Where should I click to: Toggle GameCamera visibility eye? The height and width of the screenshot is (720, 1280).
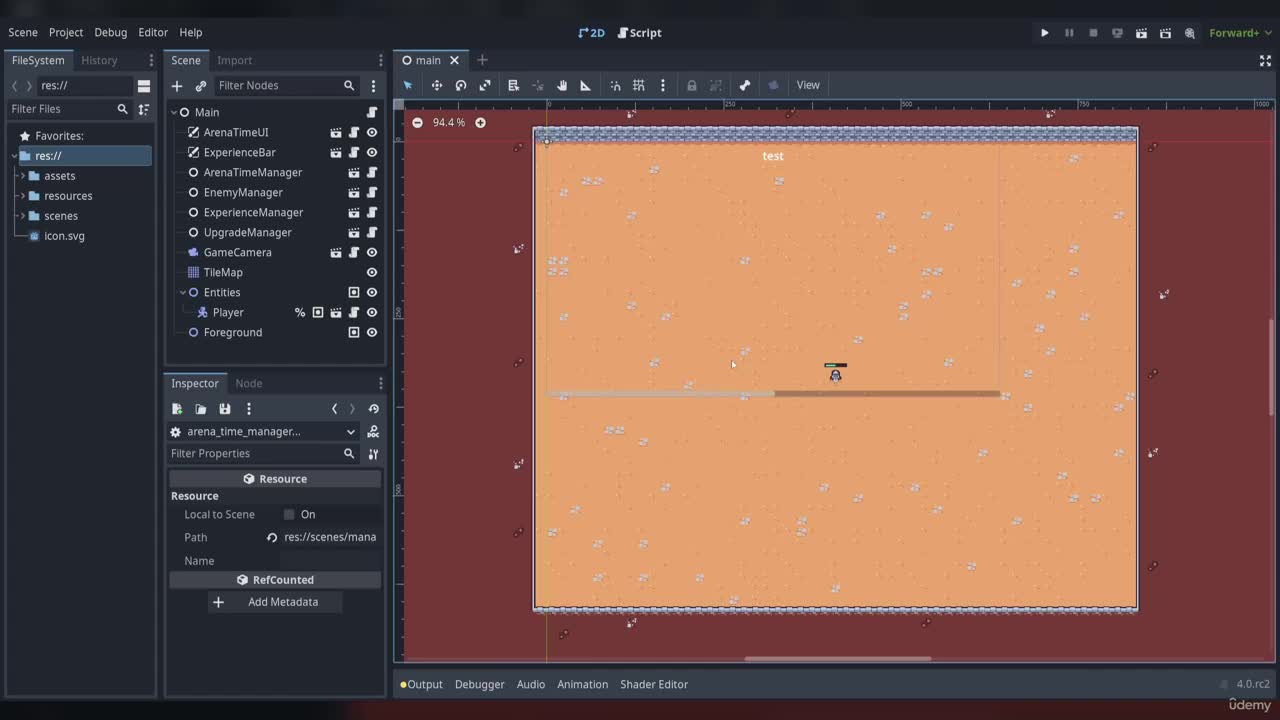372,252
